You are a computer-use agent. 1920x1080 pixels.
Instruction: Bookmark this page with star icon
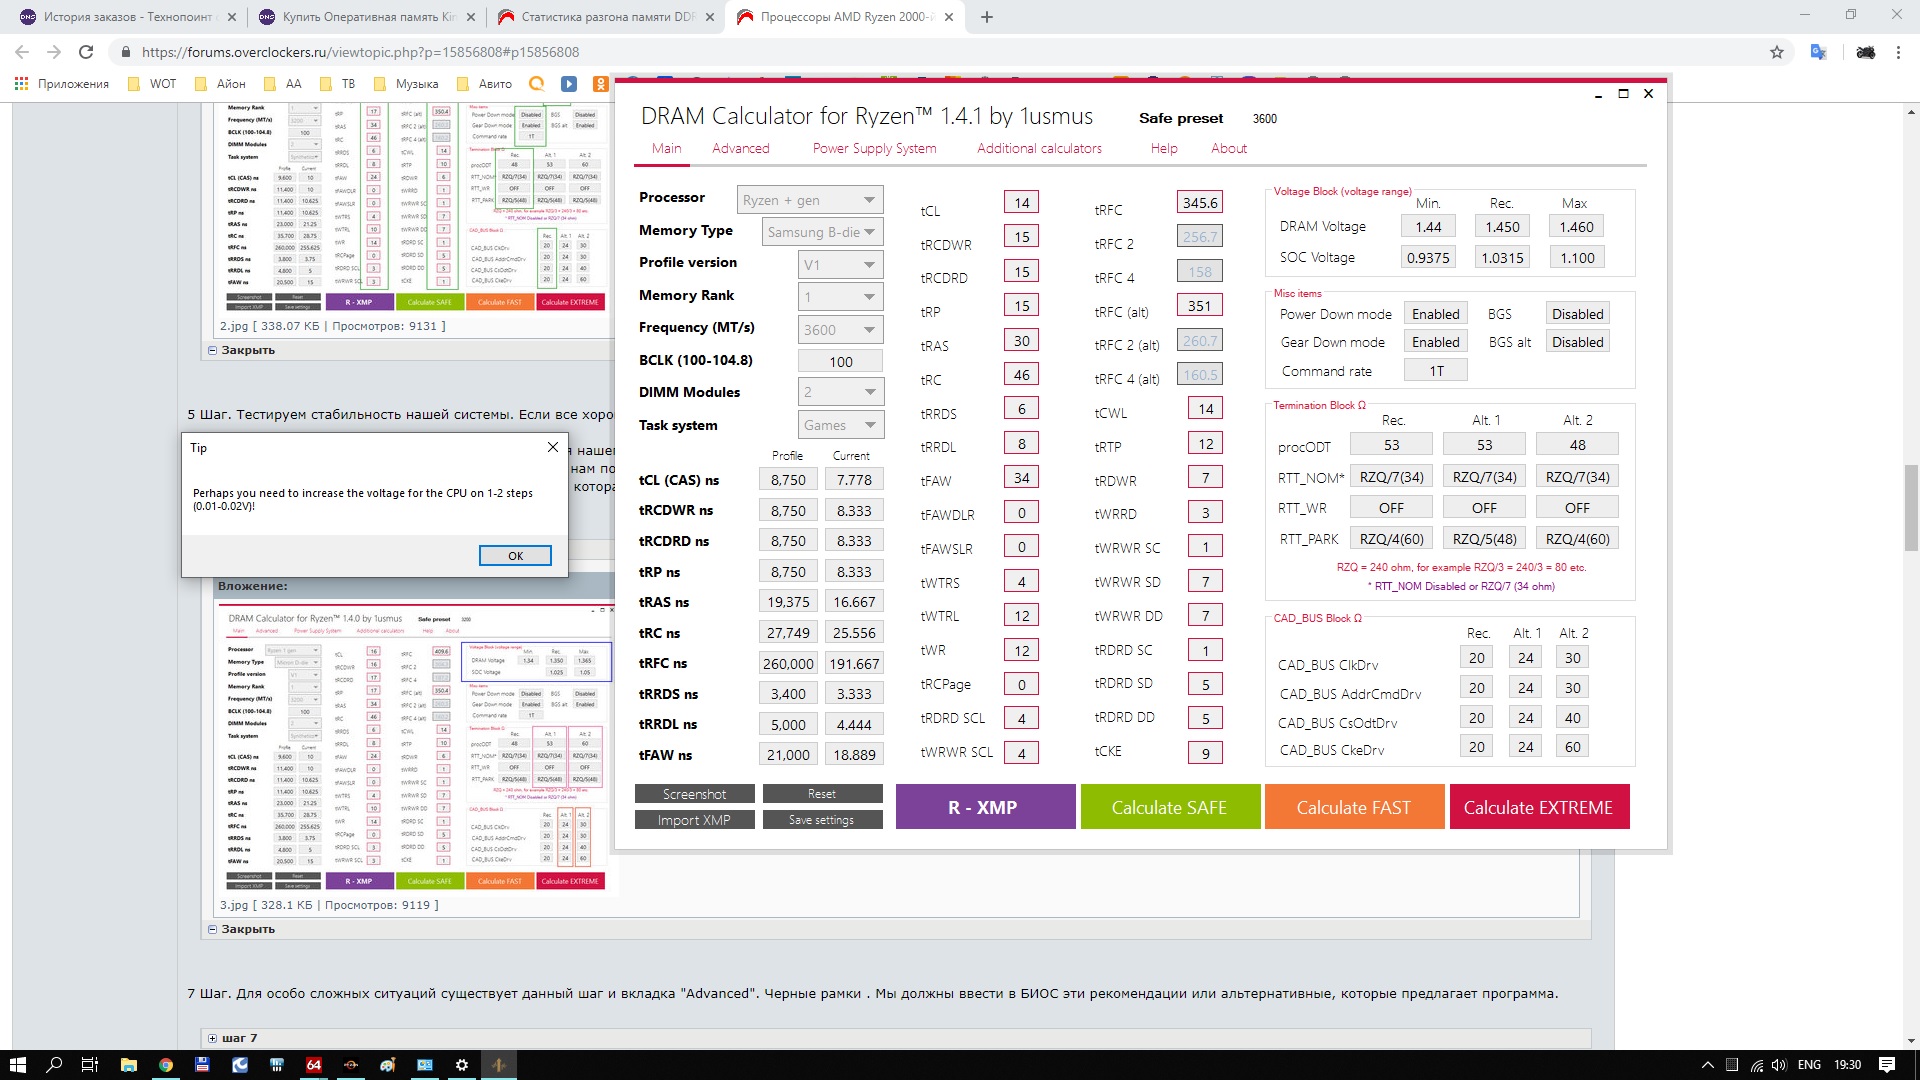pos(1777,52)
